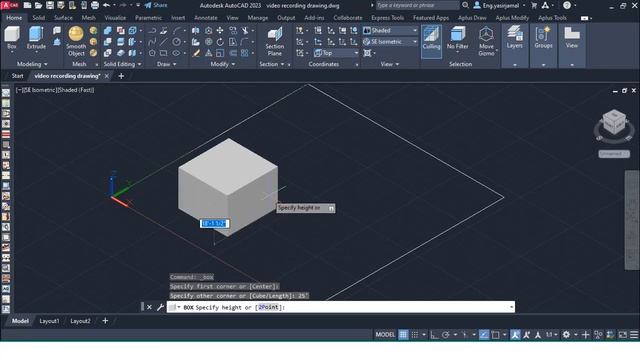The image size is (640, 360).
Task: Expand the Section panel dropdown
Action: pyautogui.click(x=272, y=64)
